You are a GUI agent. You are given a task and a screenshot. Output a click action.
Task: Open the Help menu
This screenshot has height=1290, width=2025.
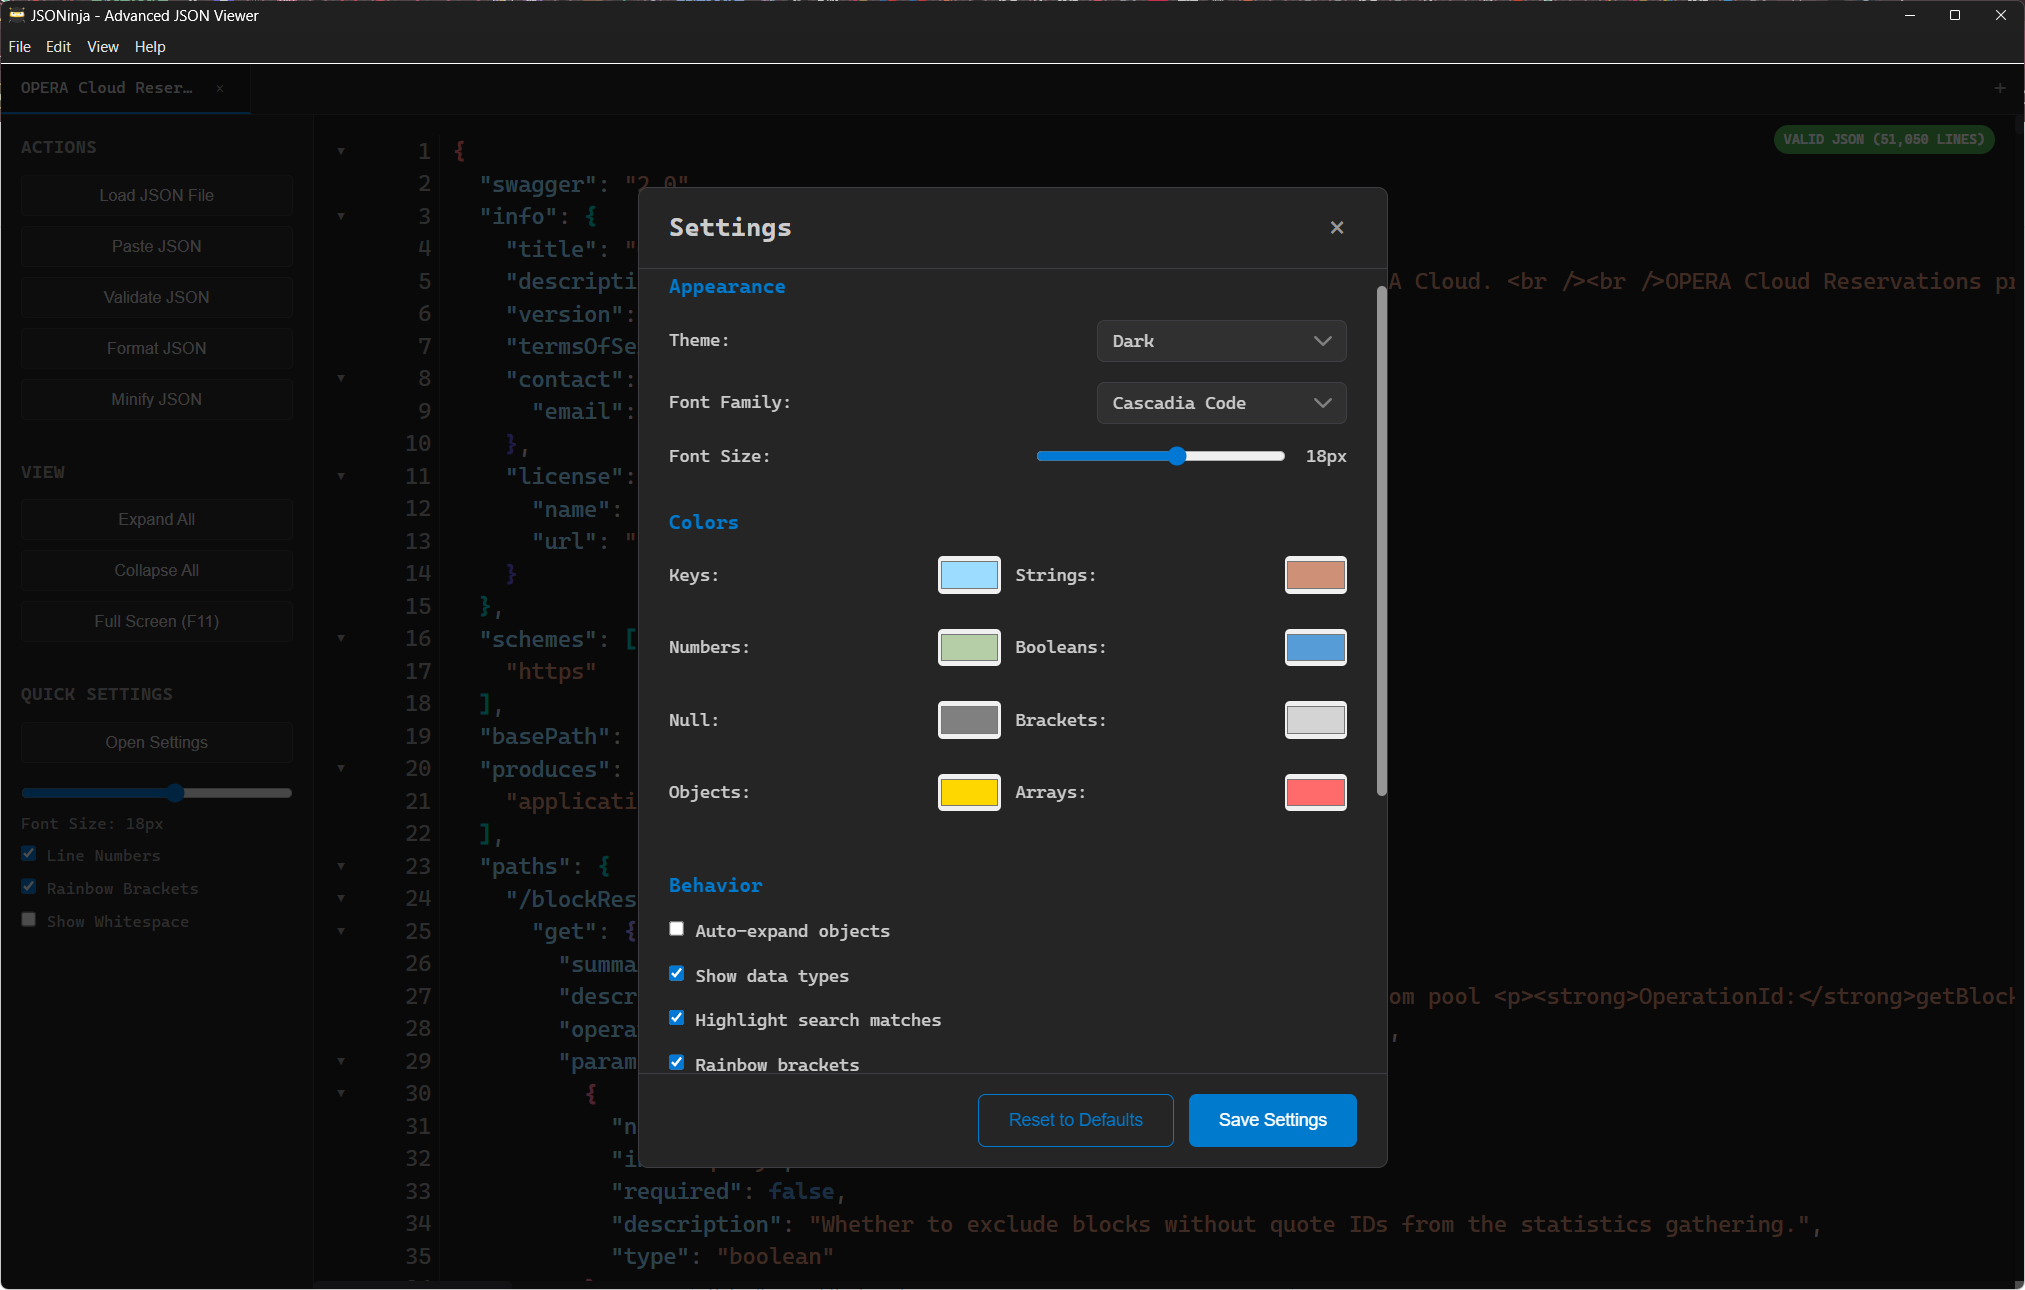pos(150,47)
